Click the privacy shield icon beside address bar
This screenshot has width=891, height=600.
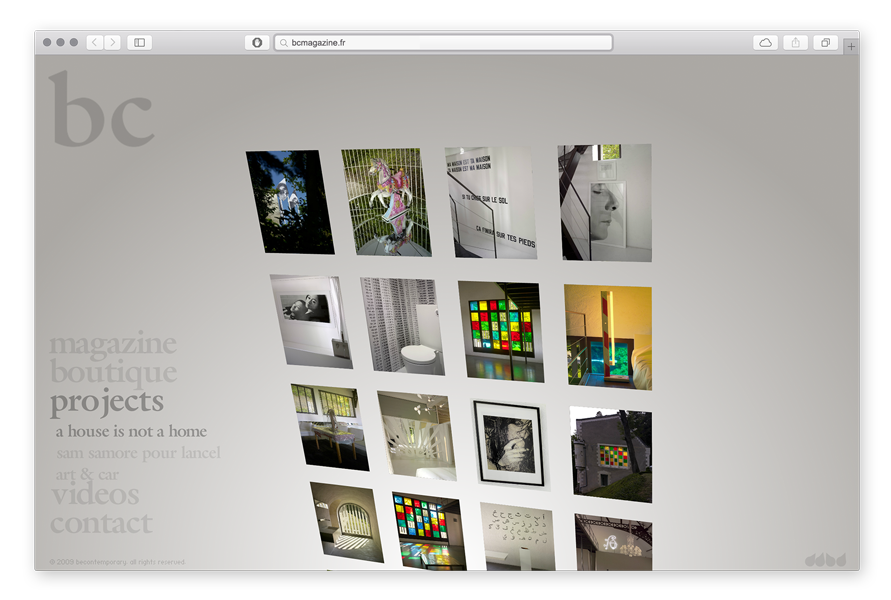tap(257, 43)
